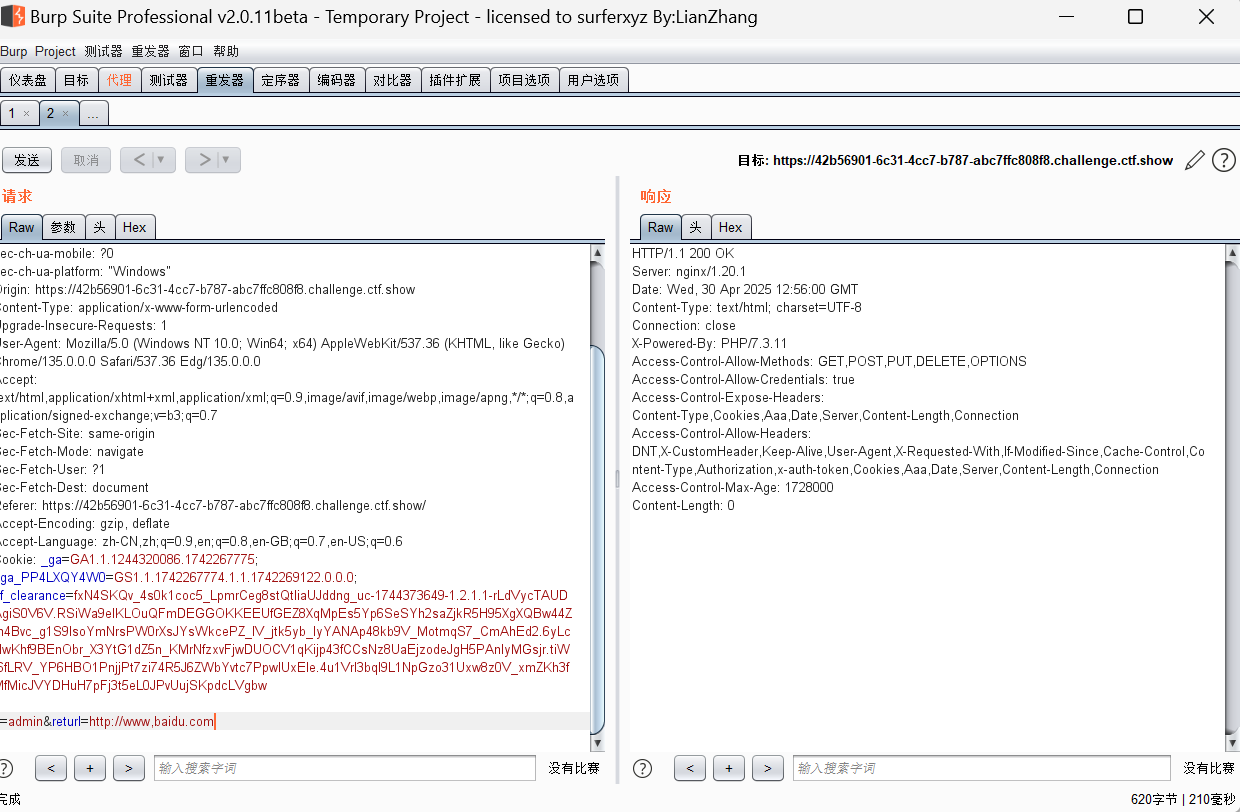Click the X-Powered-By: PHP/7.3.11 header line
Viewport: 1240px width, 812px height.
[709, 343]
